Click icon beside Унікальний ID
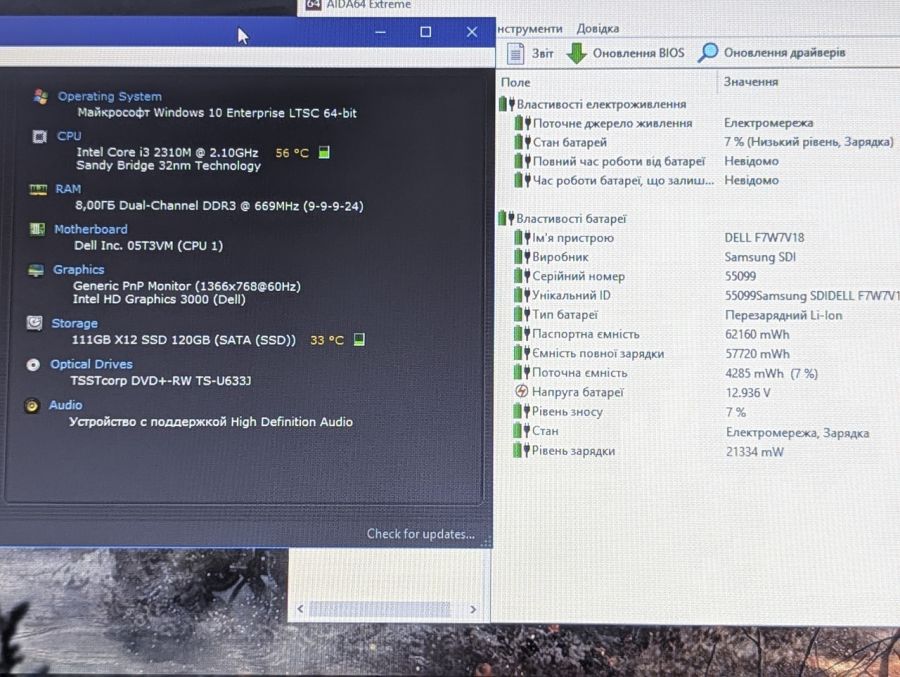The width and height of the screenshot is (900, 677). [522, 295]
